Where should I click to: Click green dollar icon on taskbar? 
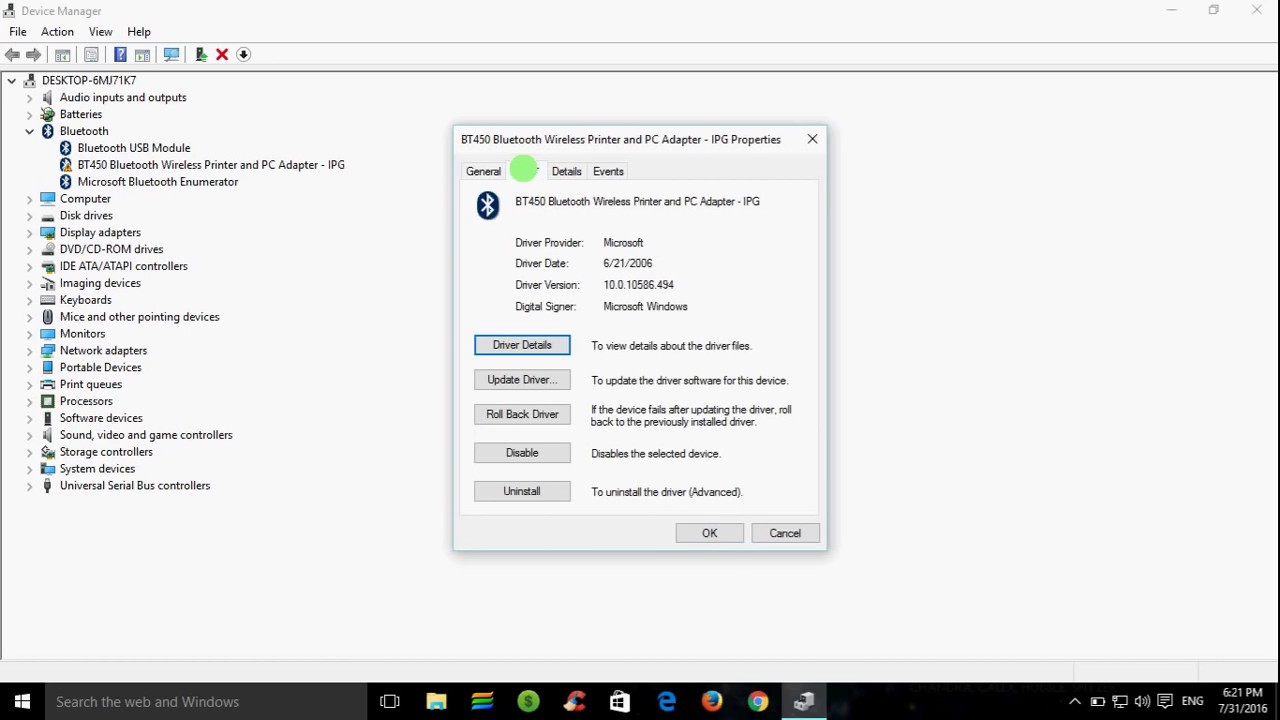[x=528, y=701]
